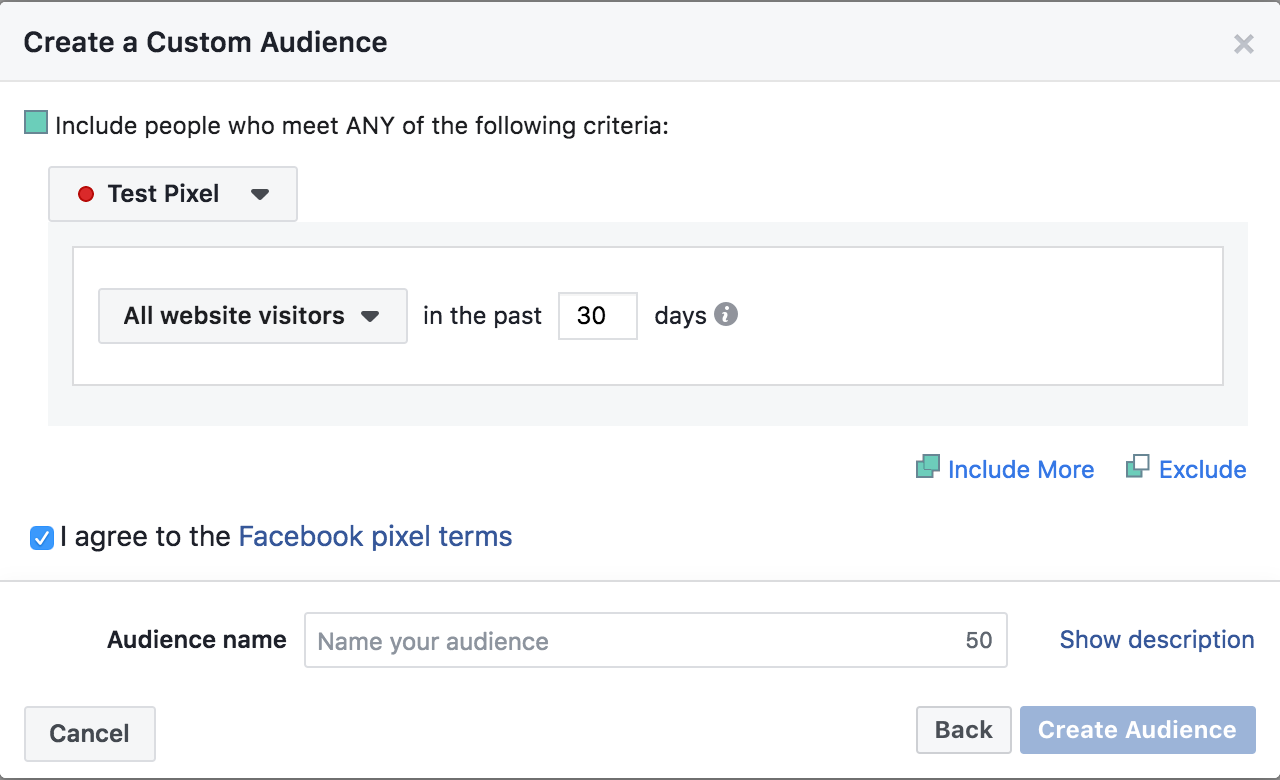Open the Test Pixel dropdown
Image resolution: width=1280 pixels, height=780 pixels.
pos(173,194)
